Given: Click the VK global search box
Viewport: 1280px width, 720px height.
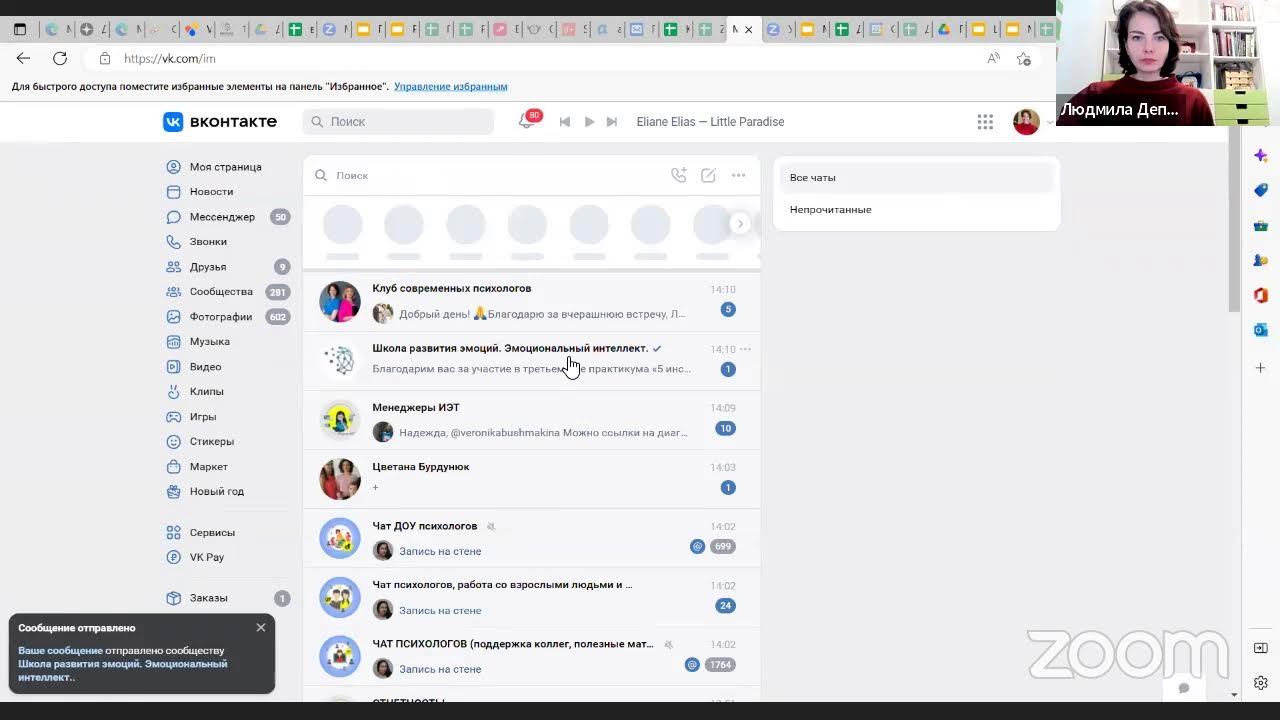Looking at the screenshot, I should pyautogui.click(x=398, y=122).
